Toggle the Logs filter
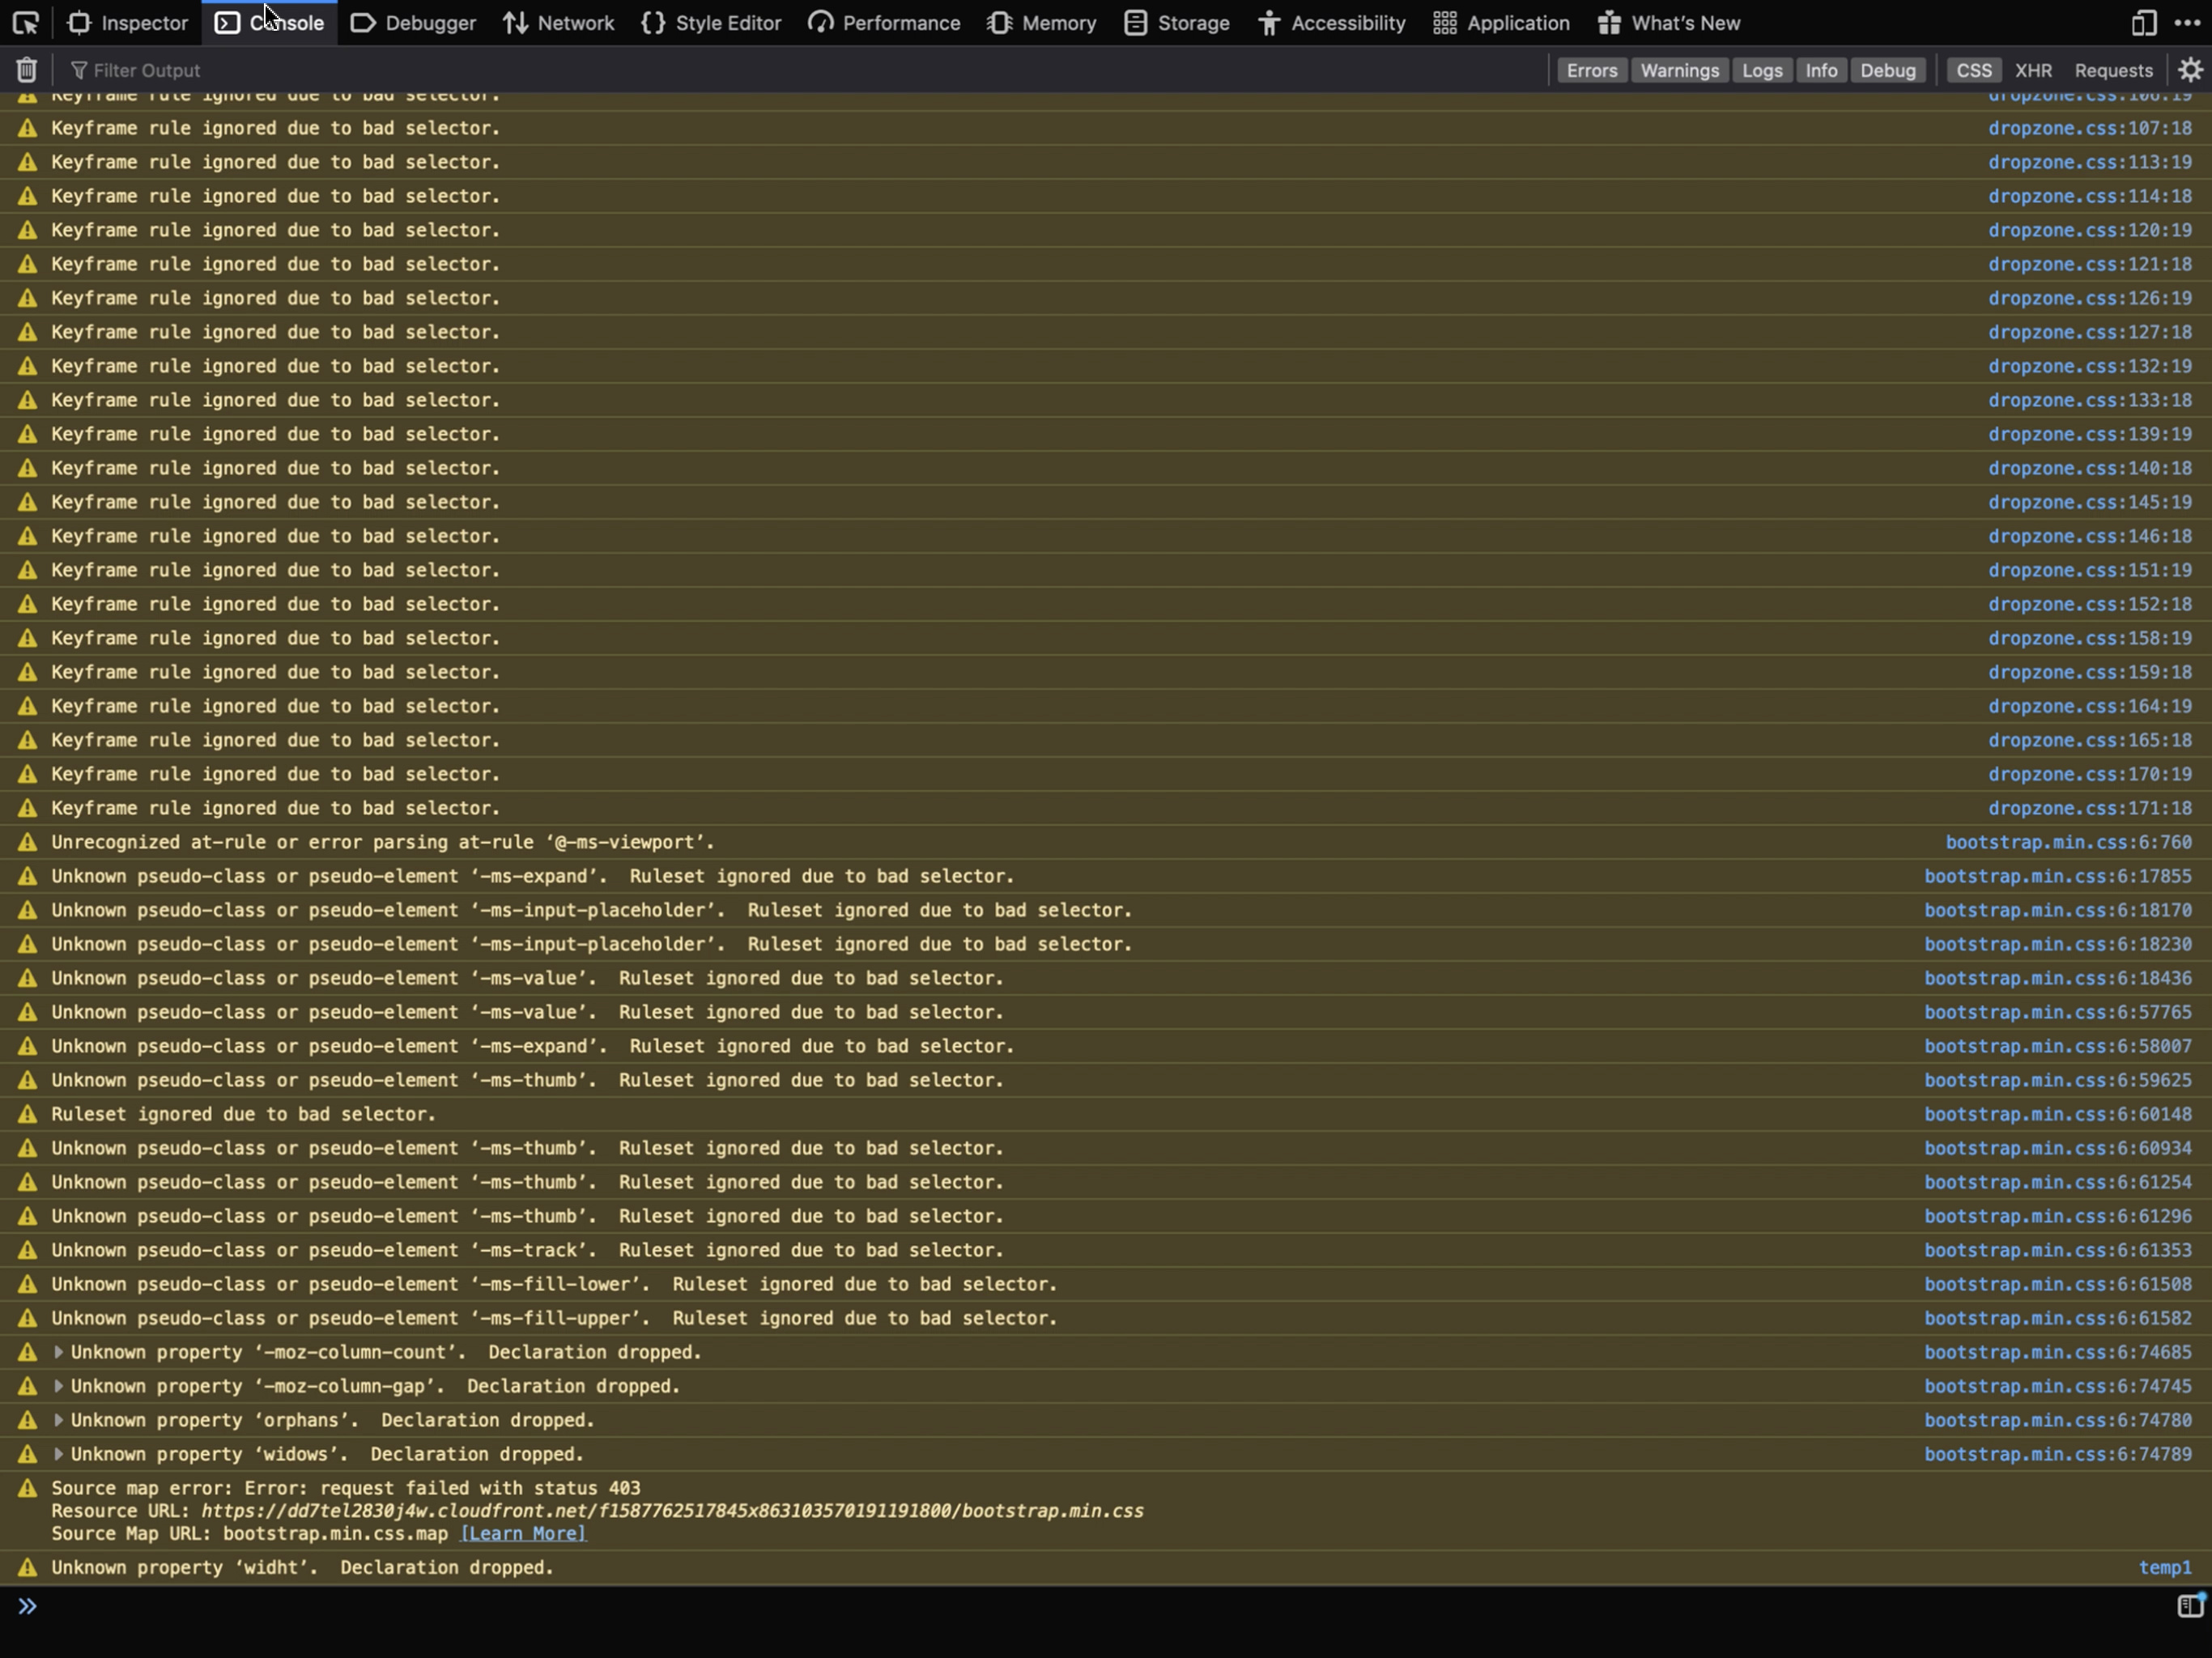 click(1761, 70)
